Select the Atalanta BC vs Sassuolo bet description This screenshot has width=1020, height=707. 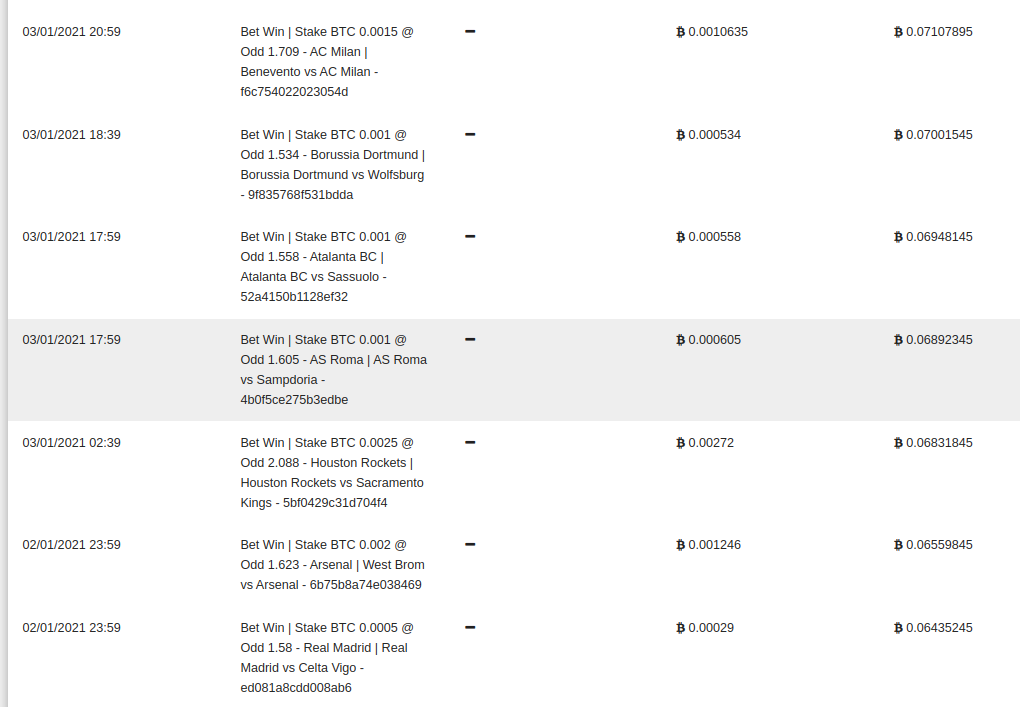coord(323,267)
